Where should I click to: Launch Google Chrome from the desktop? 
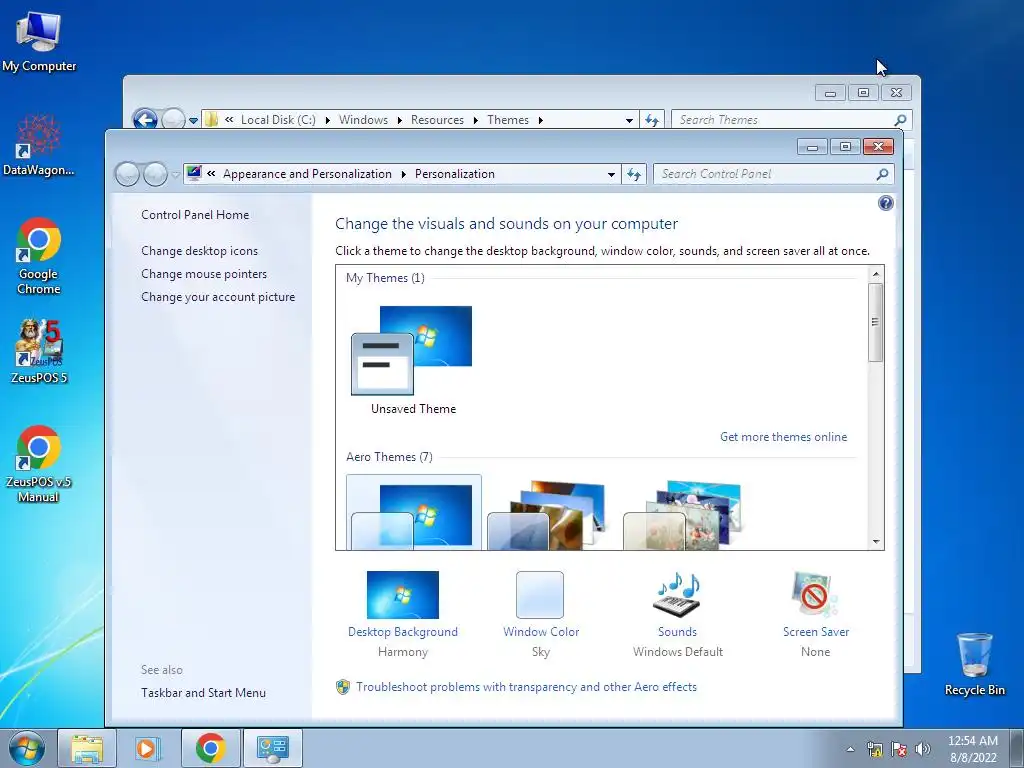(39, 255)
